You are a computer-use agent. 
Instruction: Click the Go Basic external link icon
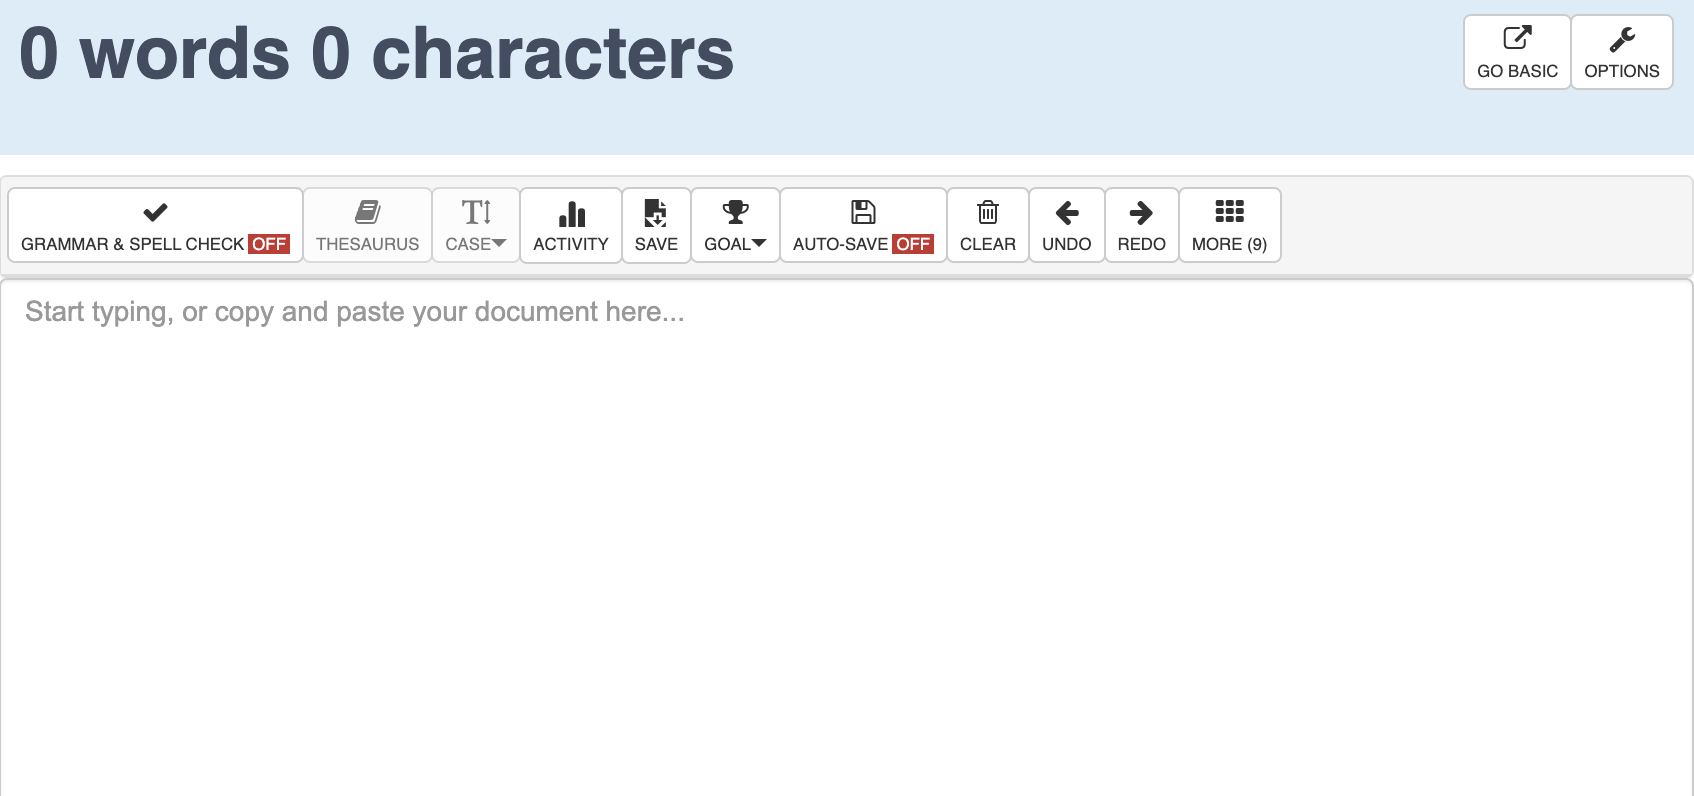click(1517, 38)
